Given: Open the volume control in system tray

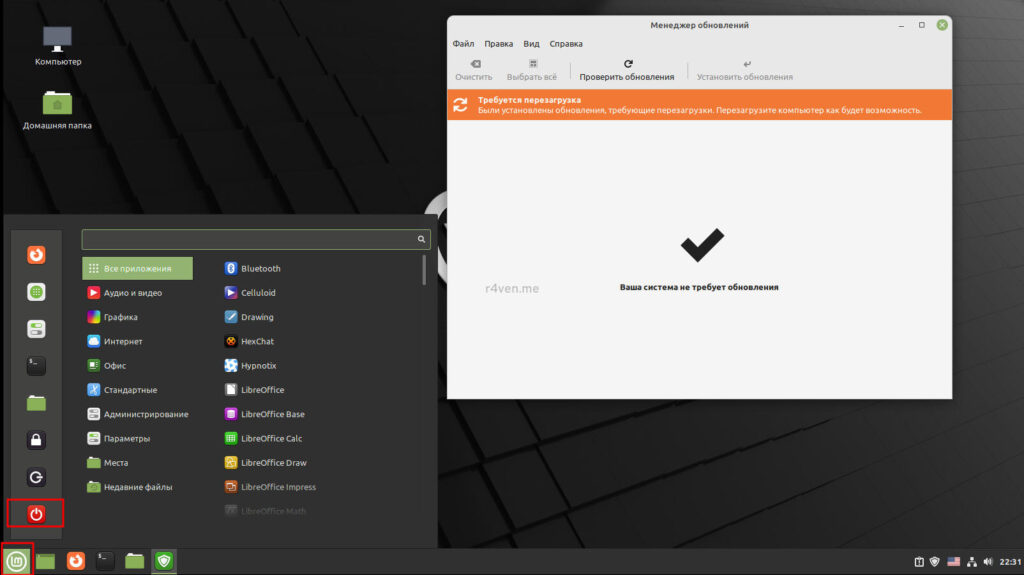Looking at the screenshot, I should coord(988,561).
